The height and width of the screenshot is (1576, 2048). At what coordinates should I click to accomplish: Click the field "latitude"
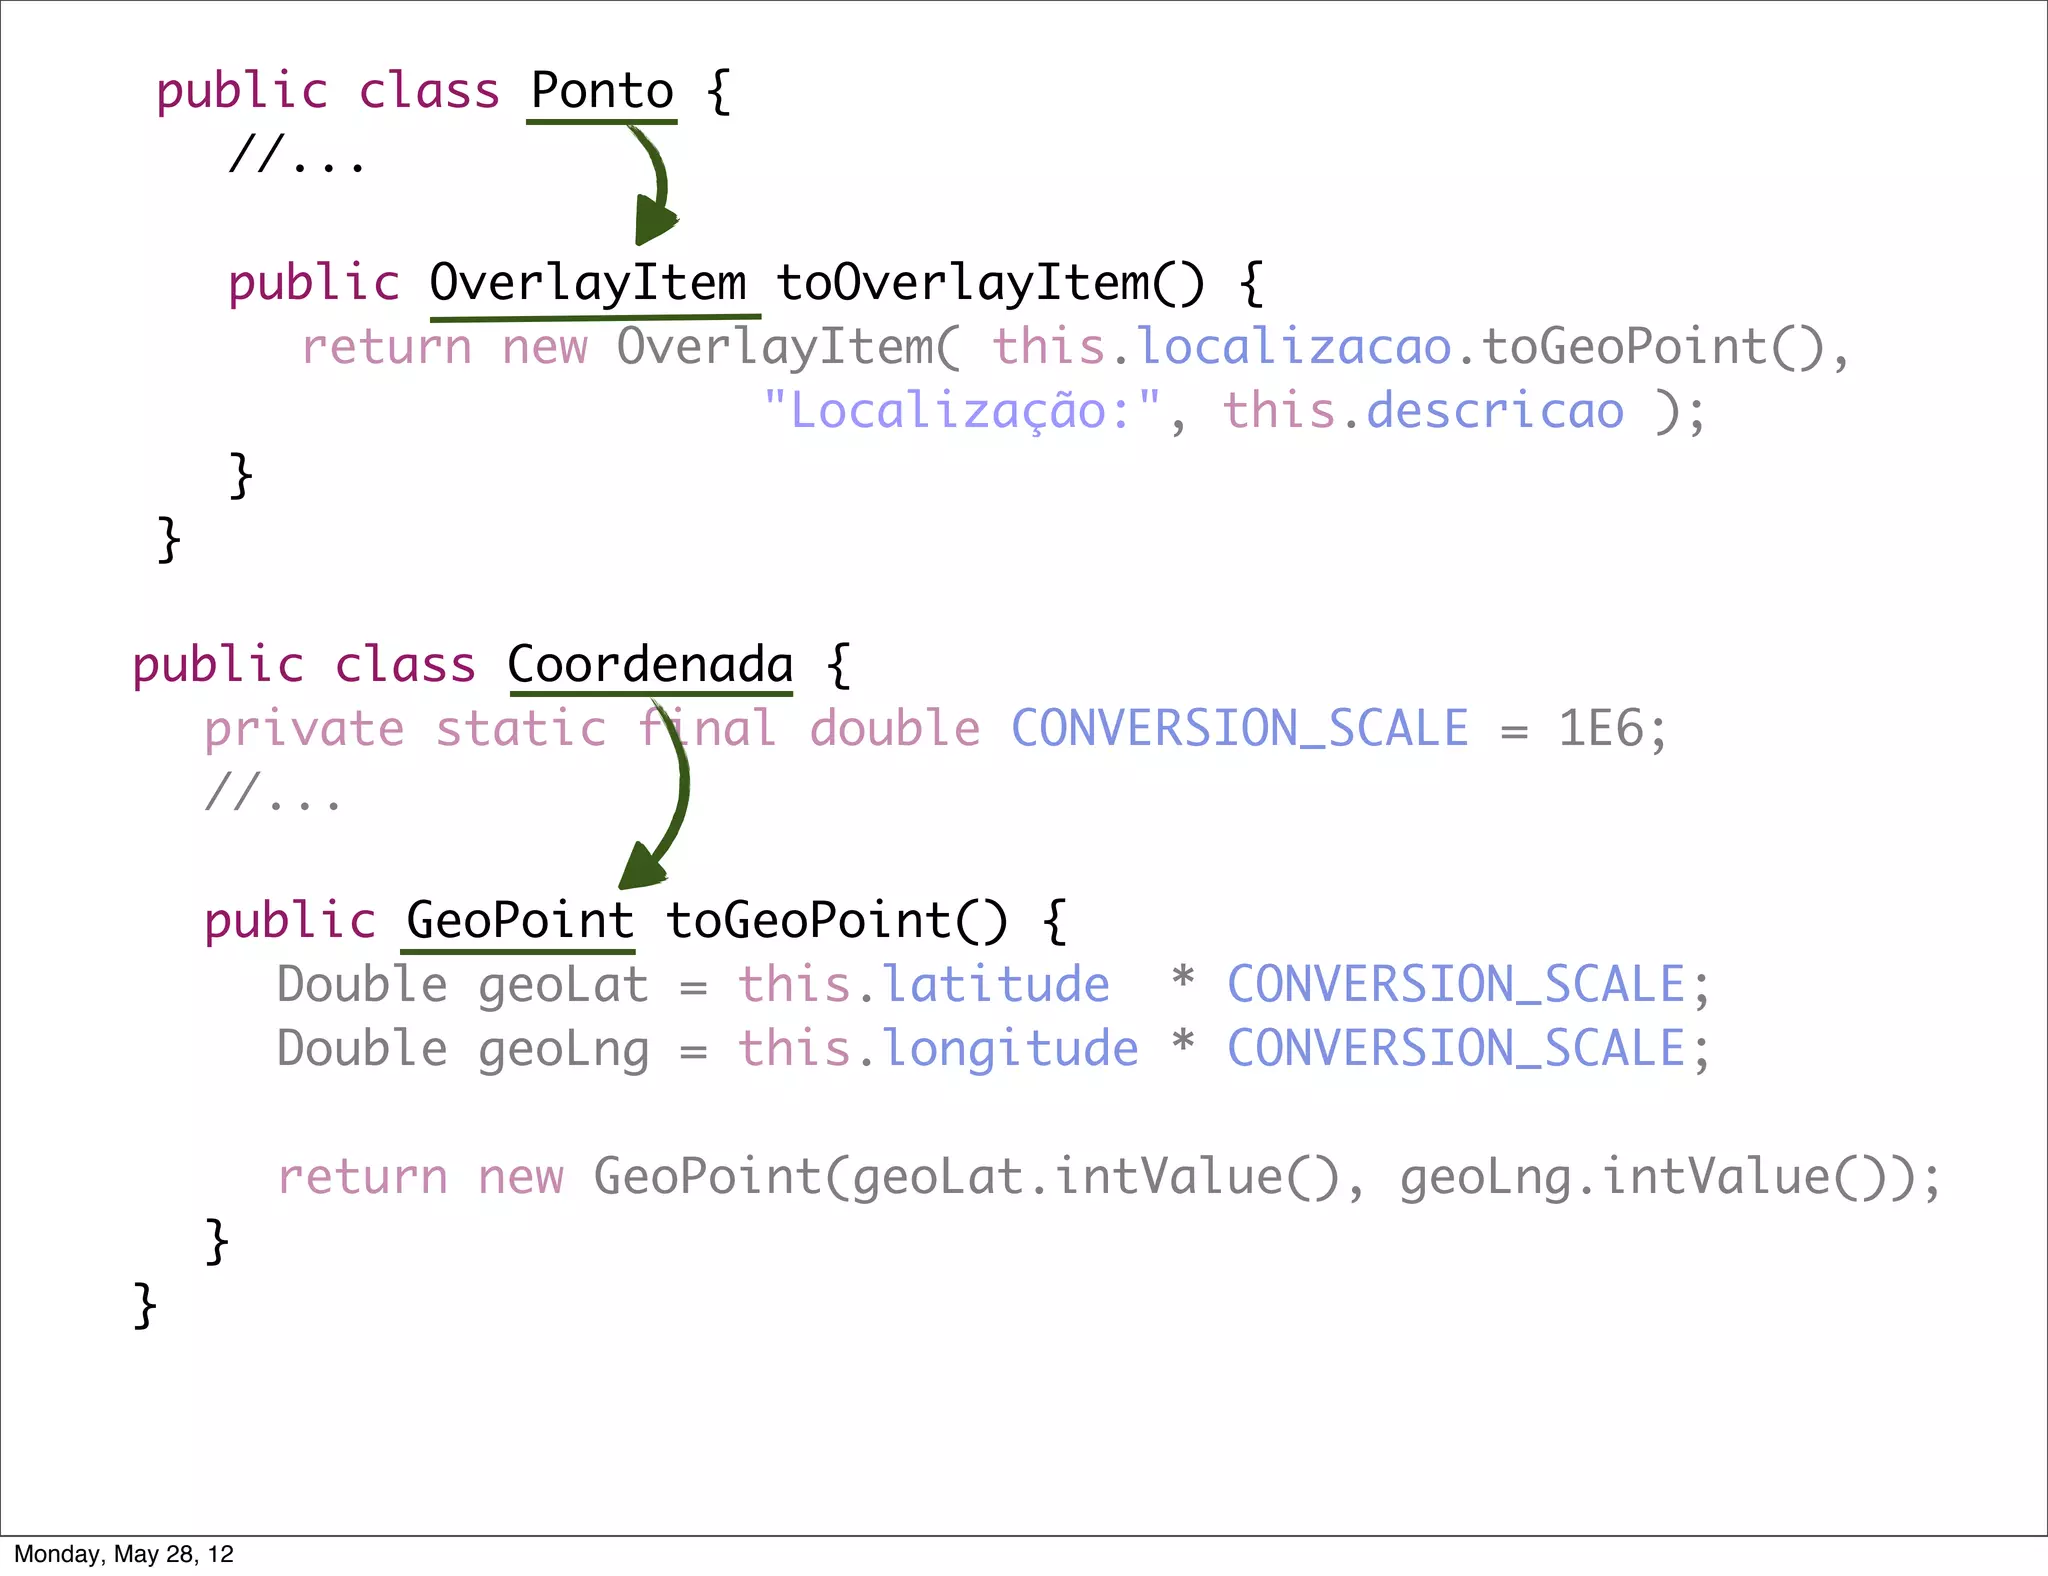click(996, 985)
